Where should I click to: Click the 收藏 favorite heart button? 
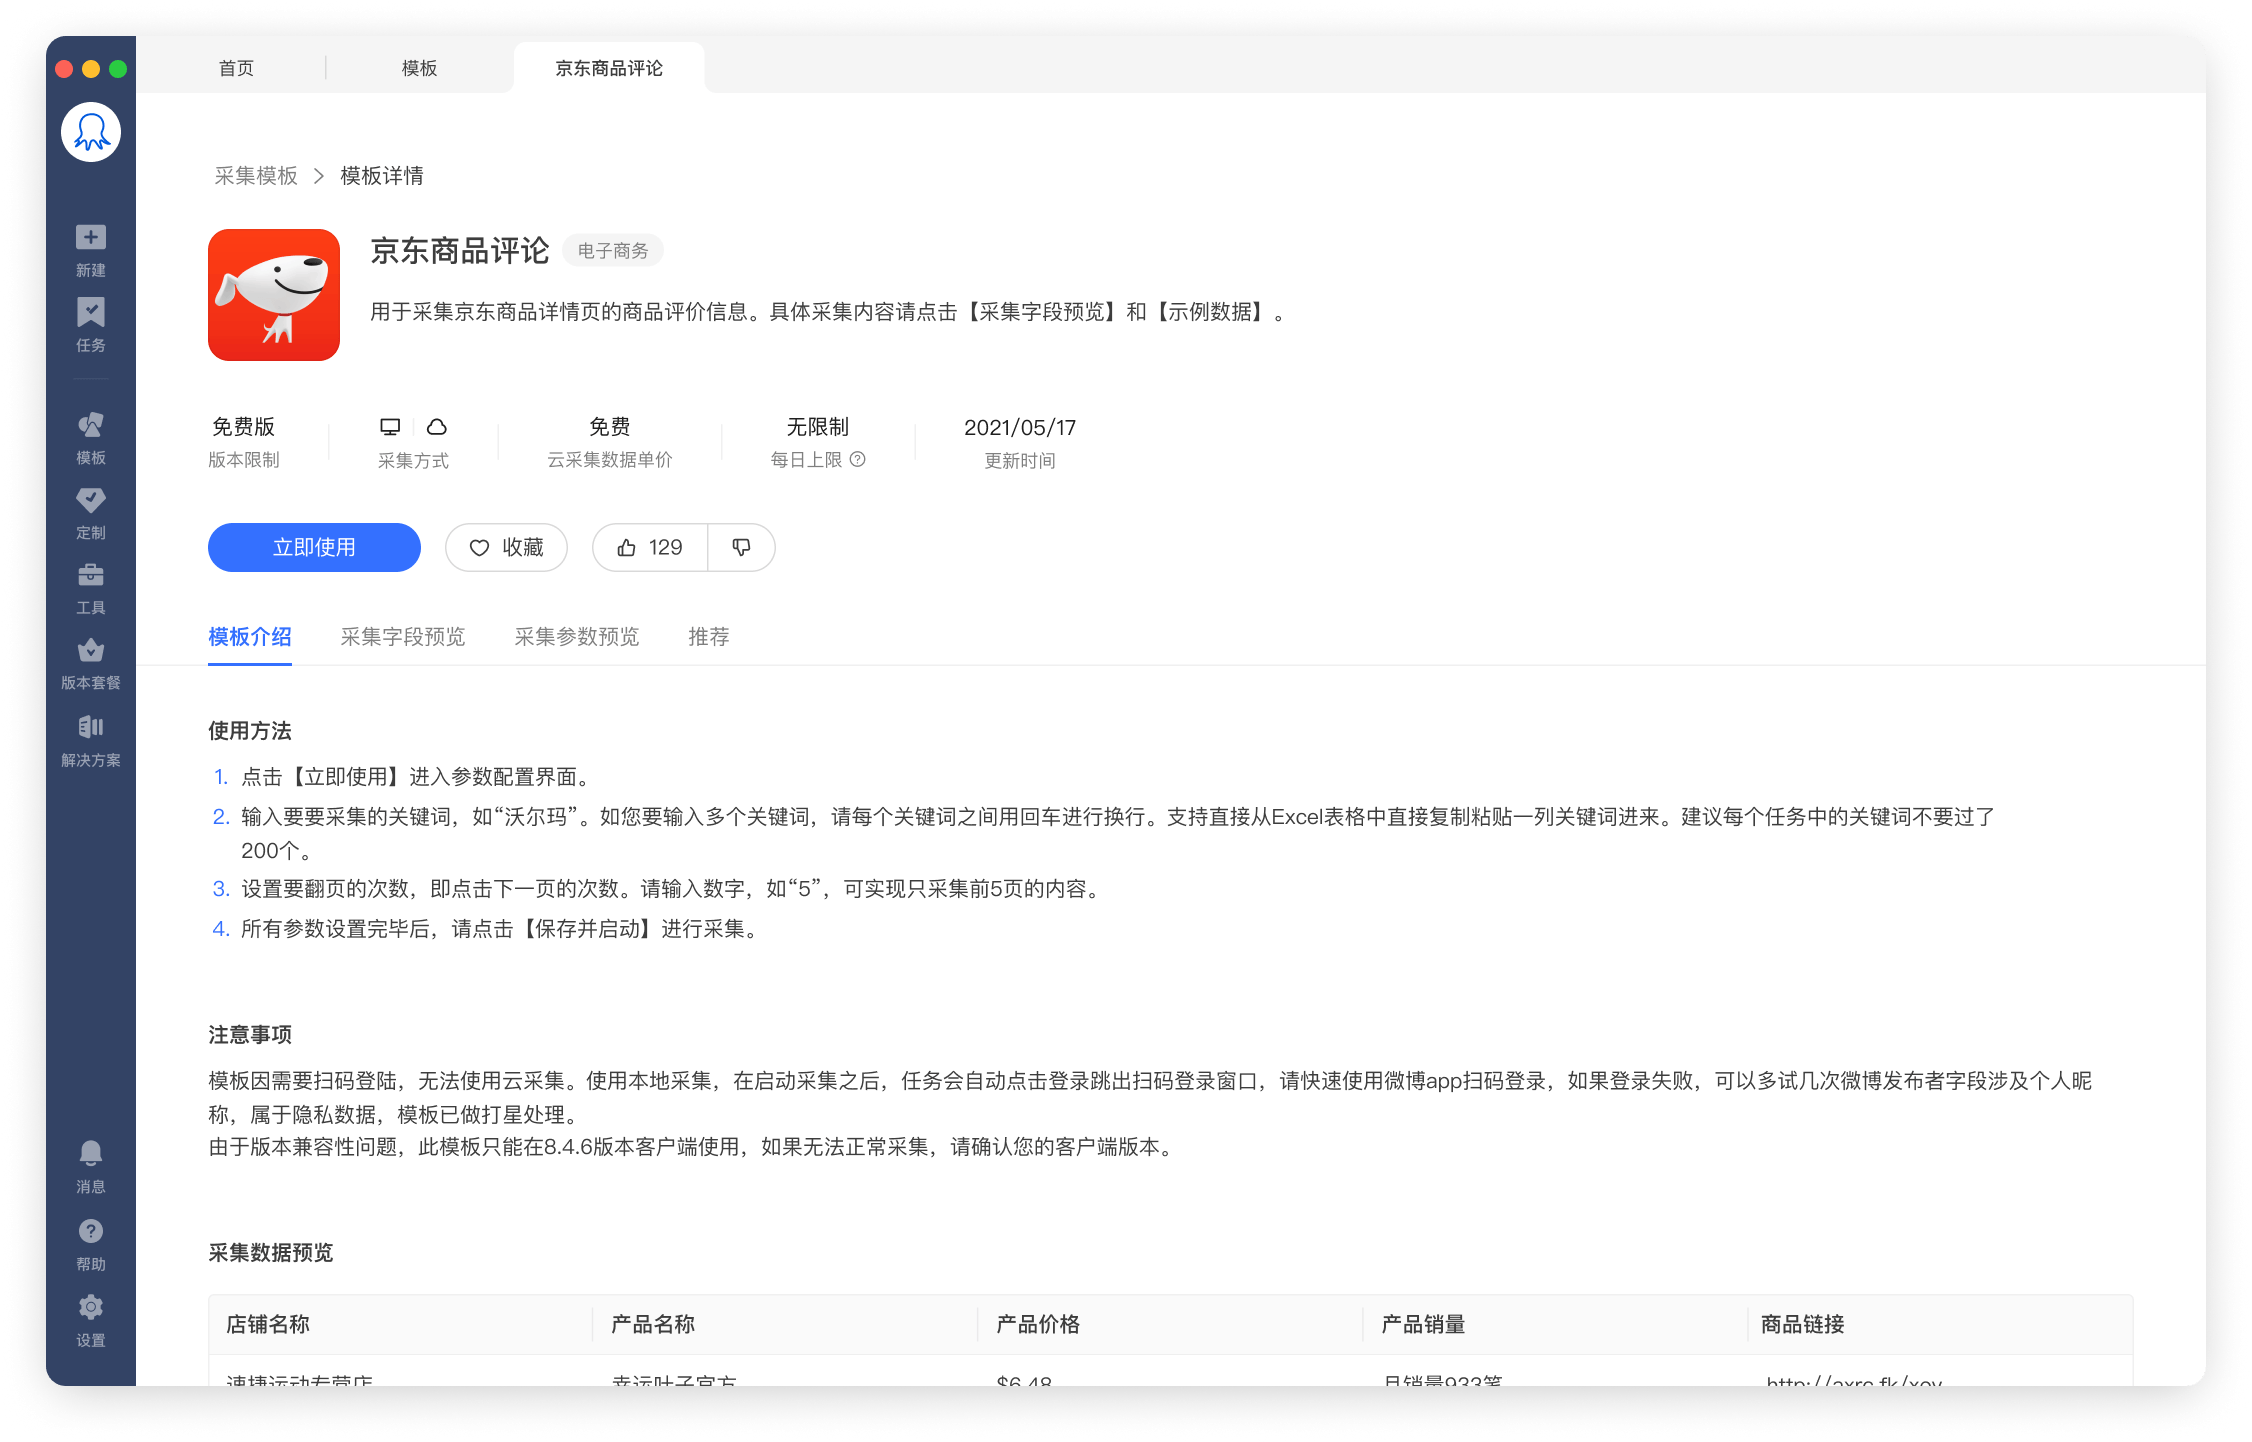pyautogui.click(x=506, y=547)
